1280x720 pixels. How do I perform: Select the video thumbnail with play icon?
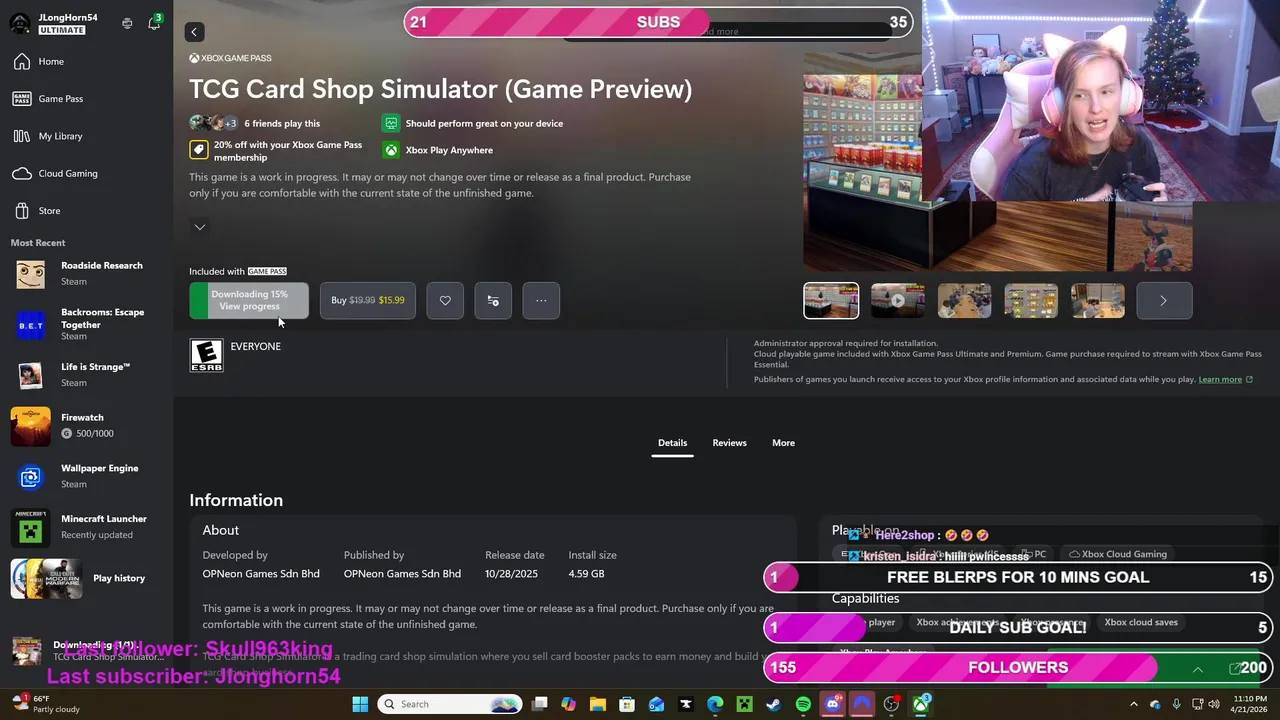click(897, 301)
